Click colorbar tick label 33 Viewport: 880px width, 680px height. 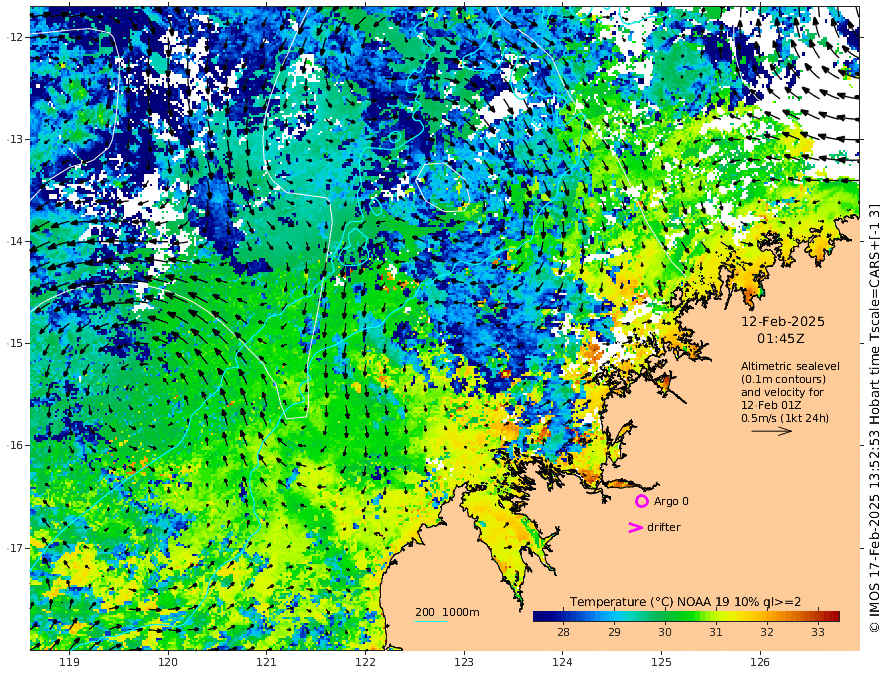coord(818,632)
